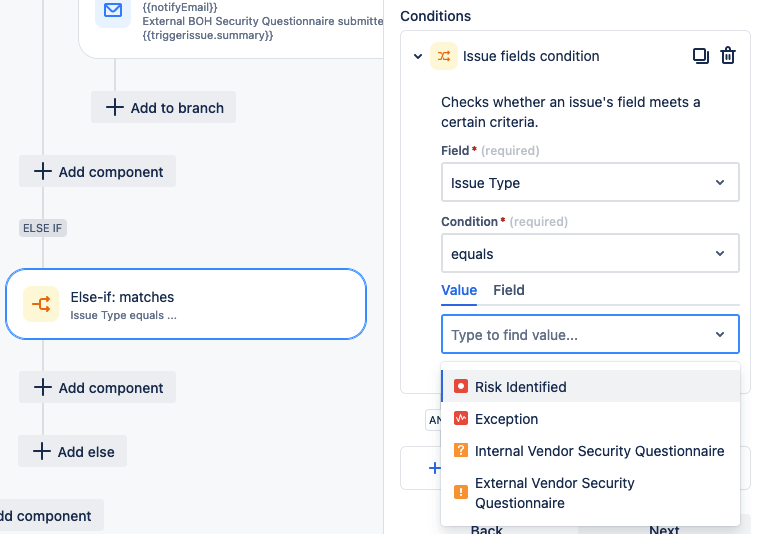Click the Add to branch button
Image resolution: width=760 pixels, height=534 pixels.
(164, 108)
